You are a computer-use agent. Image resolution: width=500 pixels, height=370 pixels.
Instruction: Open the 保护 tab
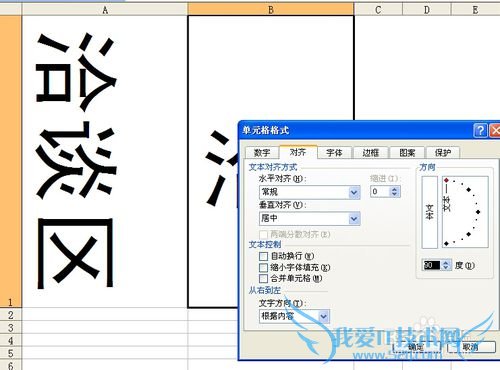click(x=443, y=153)
